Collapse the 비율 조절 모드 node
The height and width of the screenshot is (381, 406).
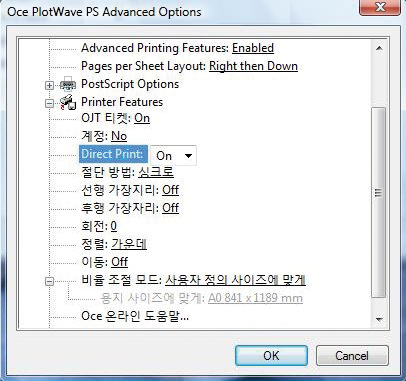pos(49,281)
